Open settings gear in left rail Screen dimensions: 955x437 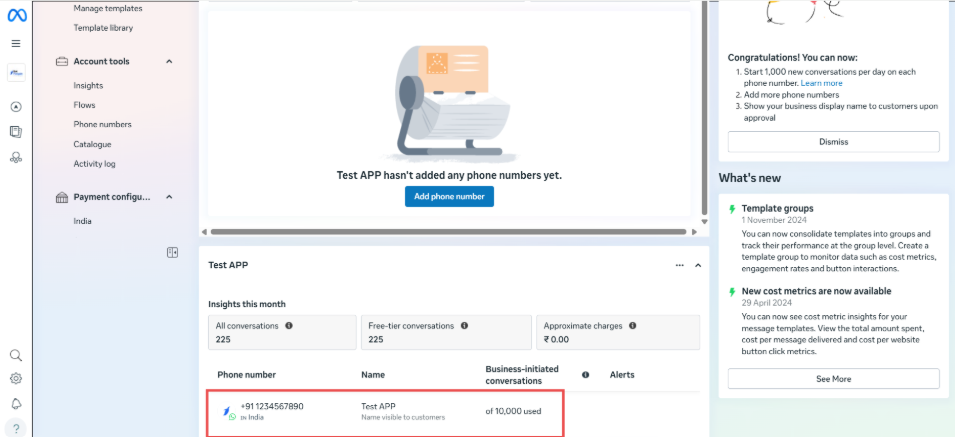(16, 379)
